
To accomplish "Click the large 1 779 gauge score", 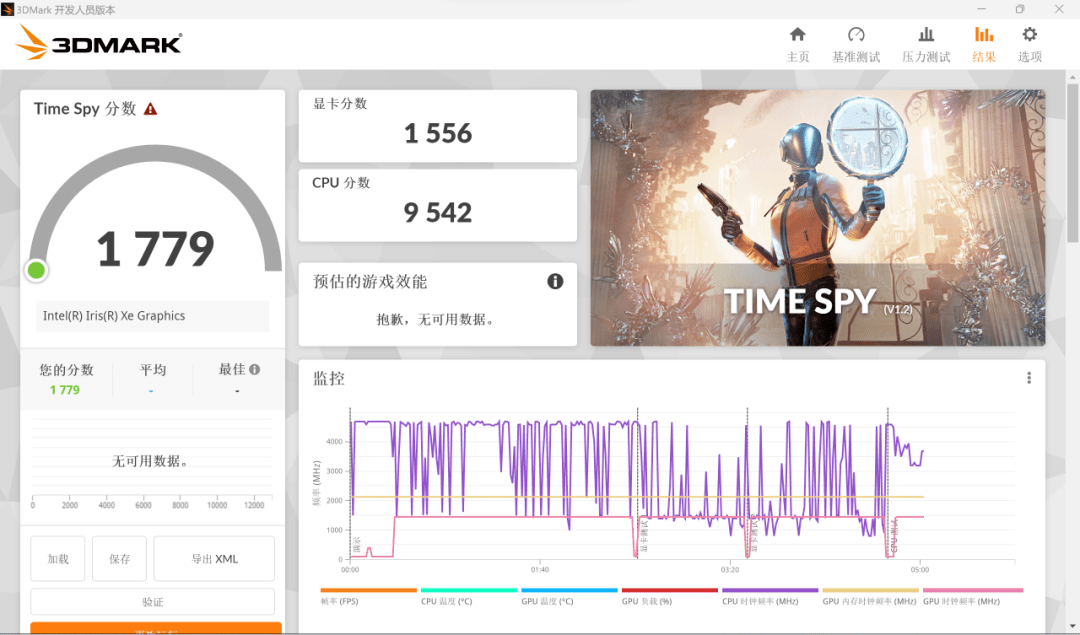I will click(x=156, y=249).
